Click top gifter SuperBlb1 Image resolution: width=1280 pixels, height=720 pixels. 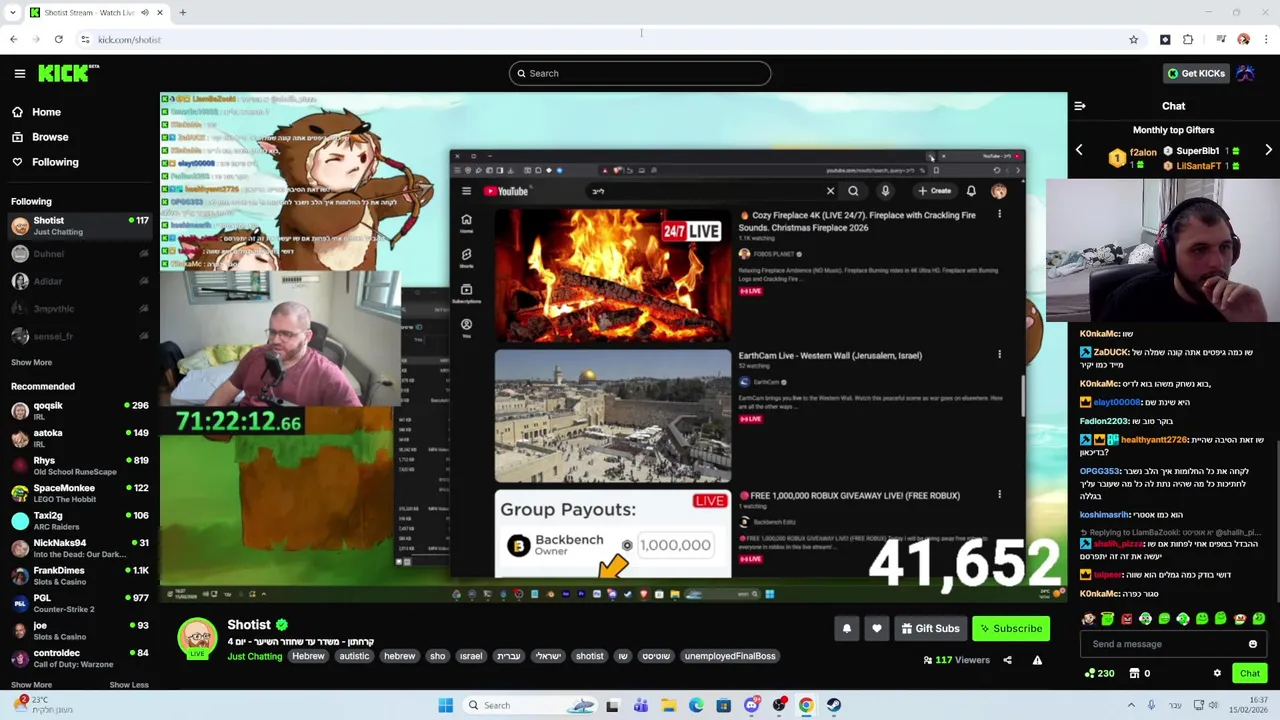click(1197, 151)
